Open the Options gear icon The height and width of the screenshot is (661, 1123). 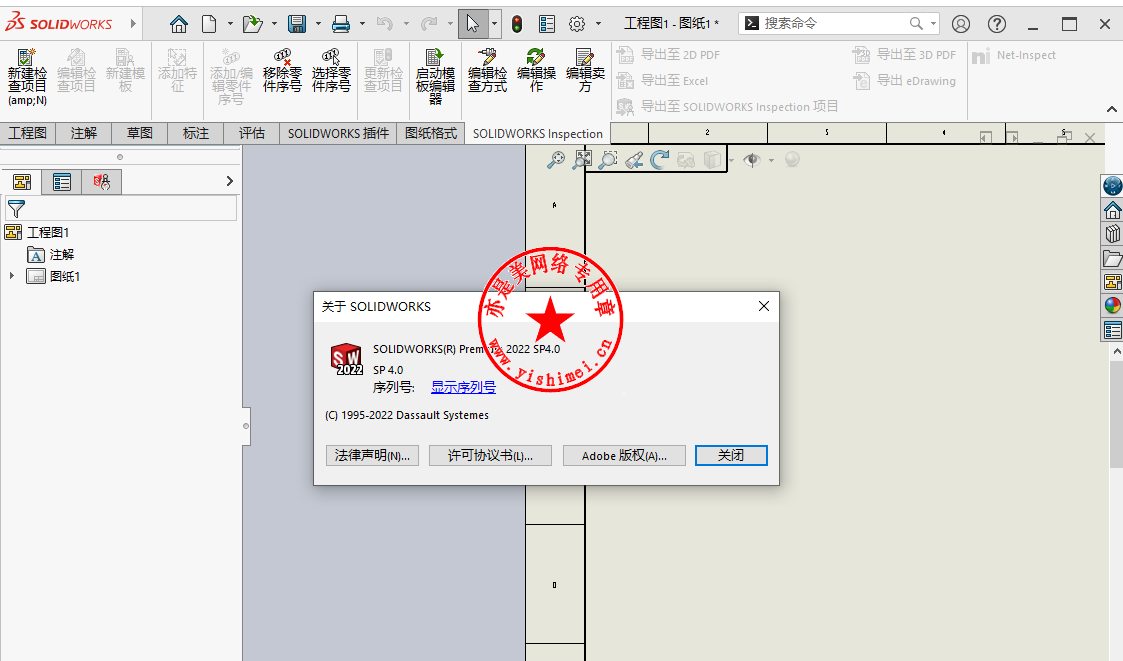click(577, 24)
